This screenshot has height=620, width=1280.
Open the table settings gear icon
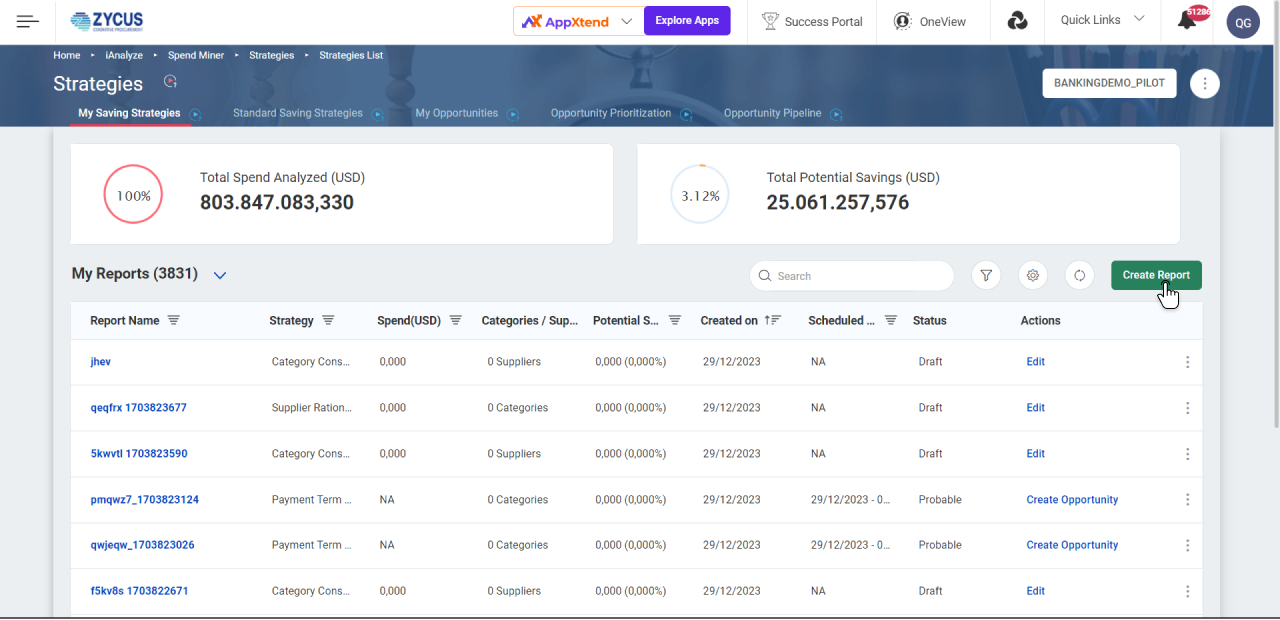[1033, 276]
